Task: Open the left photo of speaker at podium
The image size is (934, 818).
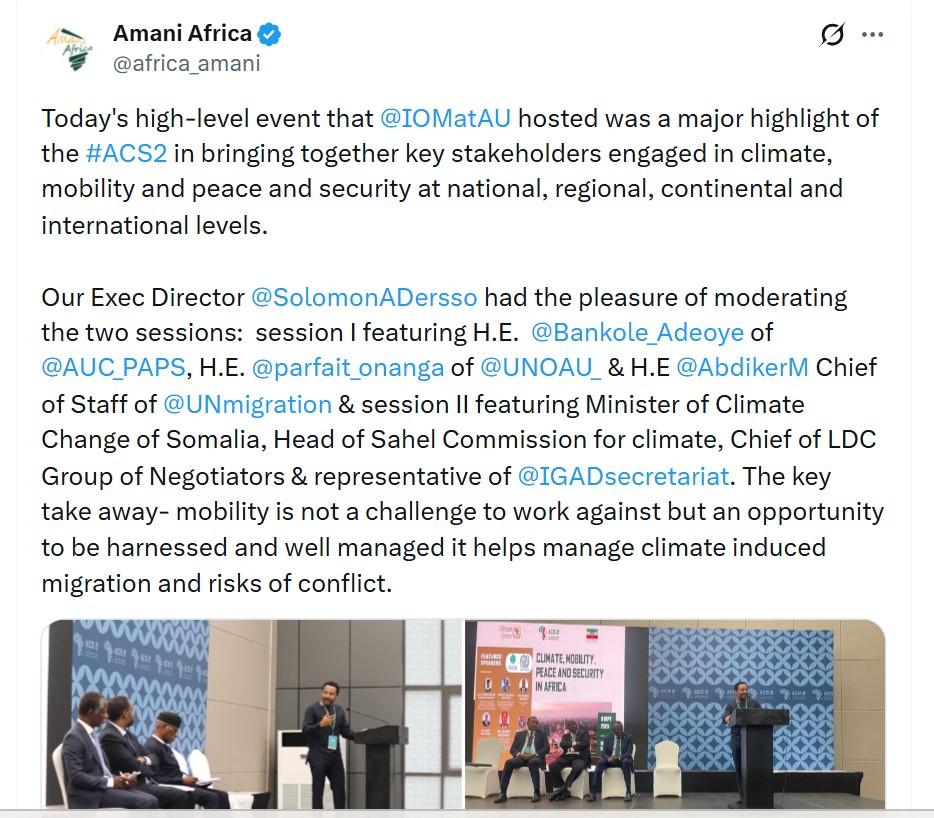Action: click(x=253, y=714)
